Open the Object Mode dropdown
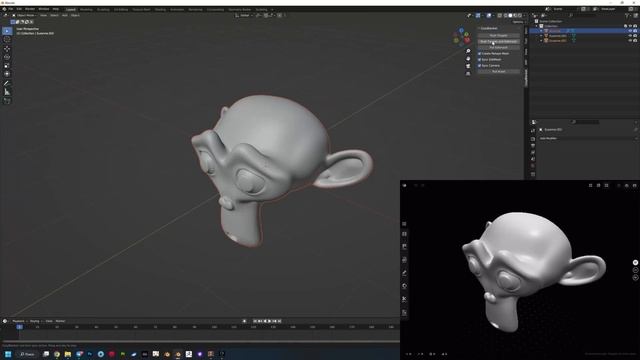The image size is (640, 360). [25, 16]
